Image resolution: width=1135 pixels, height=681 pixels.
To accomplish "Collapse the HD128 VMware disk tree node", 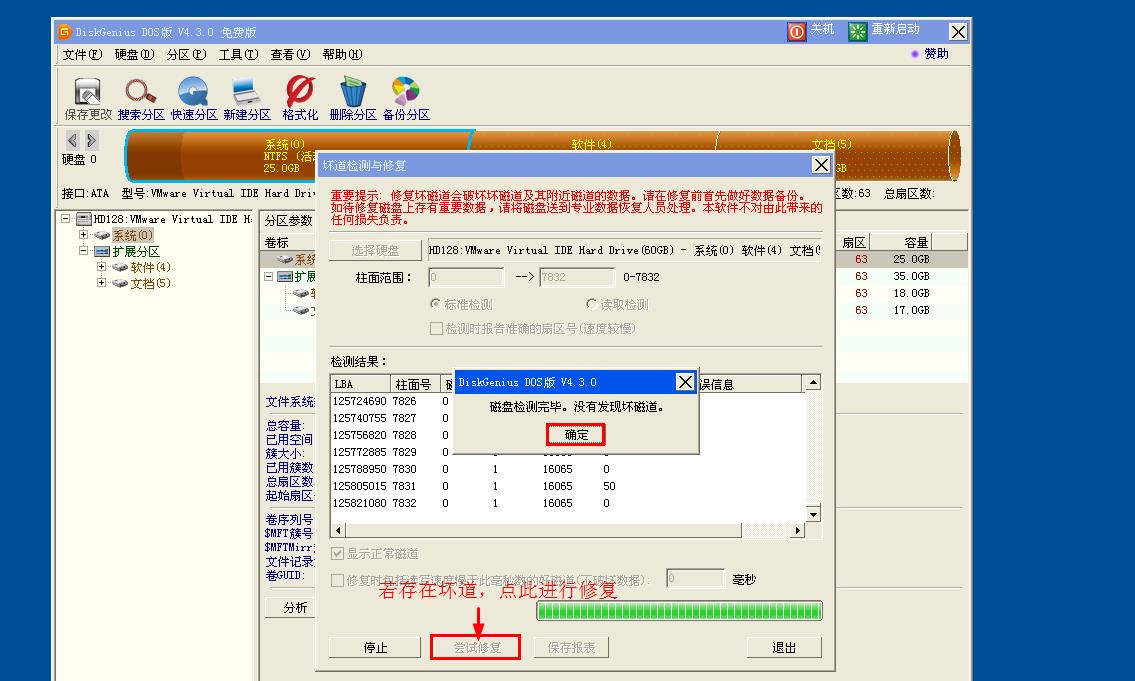I will [x=66, y=218].
